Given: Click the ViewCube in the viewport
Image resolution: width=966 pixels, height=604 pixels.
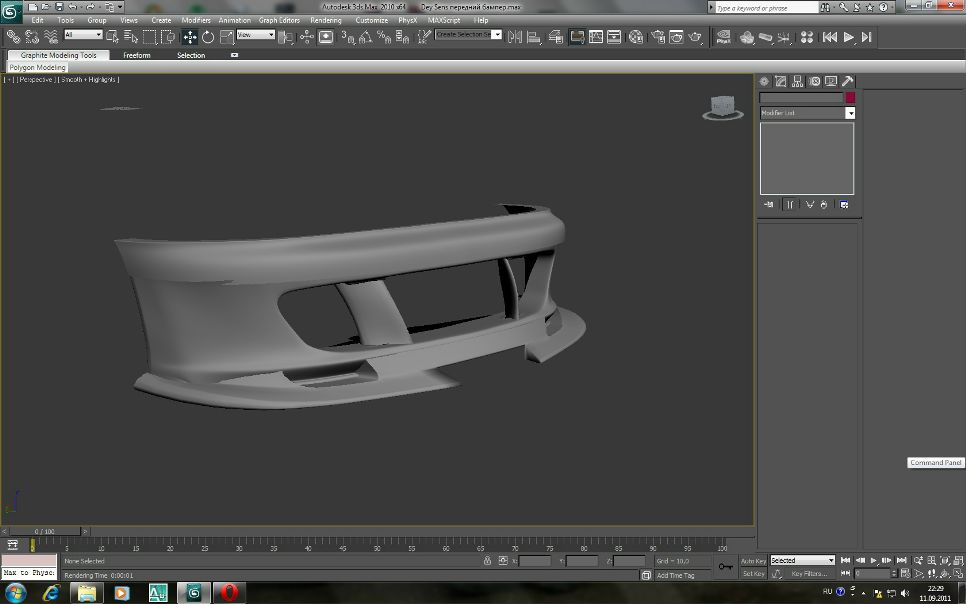Looking at the screenshot, I should (x=722, y=107).
